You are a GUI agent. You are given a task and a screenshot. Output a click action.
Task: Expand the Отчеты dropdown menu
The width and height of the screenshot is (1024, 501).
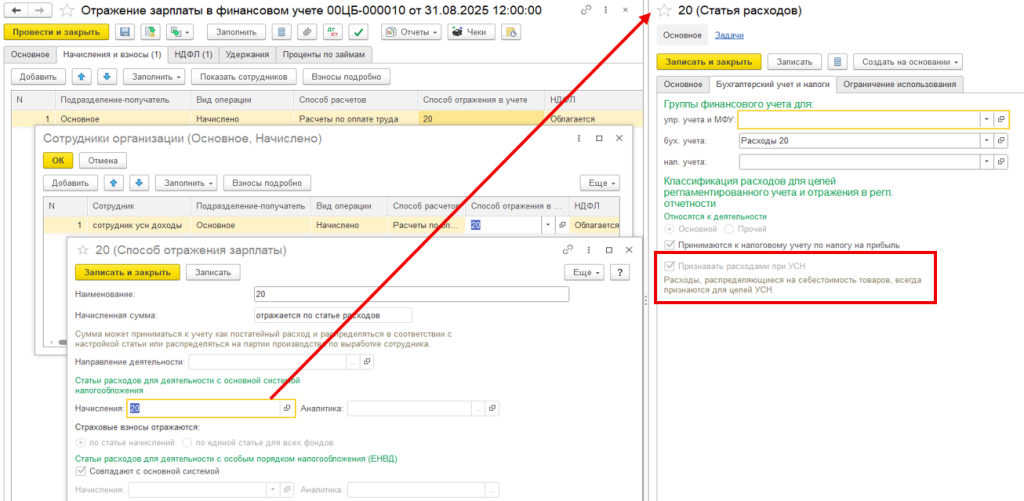click(x=413, y=32)
